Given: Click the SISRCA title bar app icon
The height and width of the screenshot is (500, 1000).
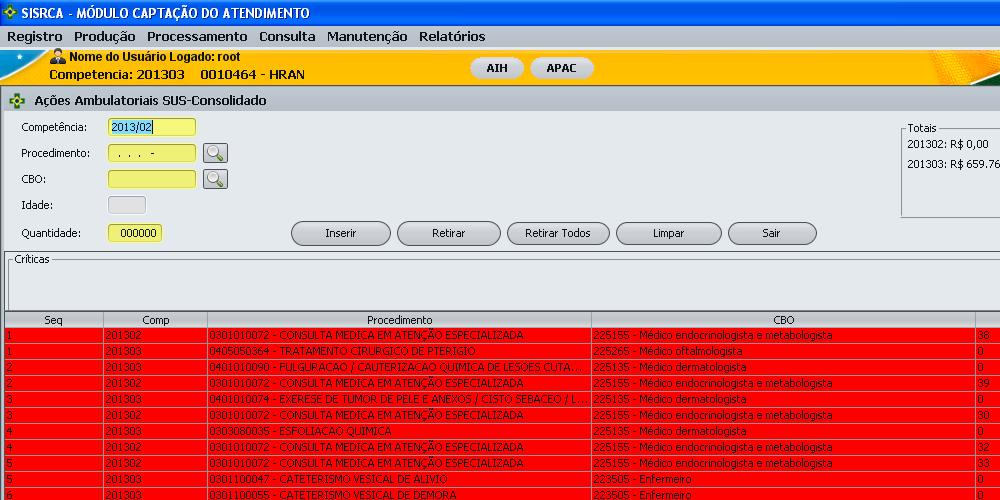Looking at the screenshot, I should coord(10,13).
